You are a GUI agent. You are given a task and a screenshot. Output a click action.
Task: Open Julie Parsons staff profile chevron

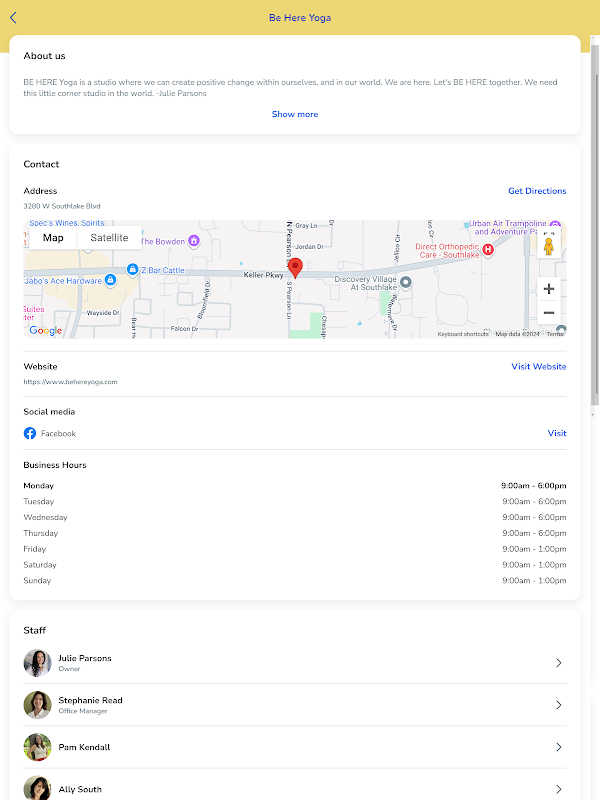(x=559, y=663)
